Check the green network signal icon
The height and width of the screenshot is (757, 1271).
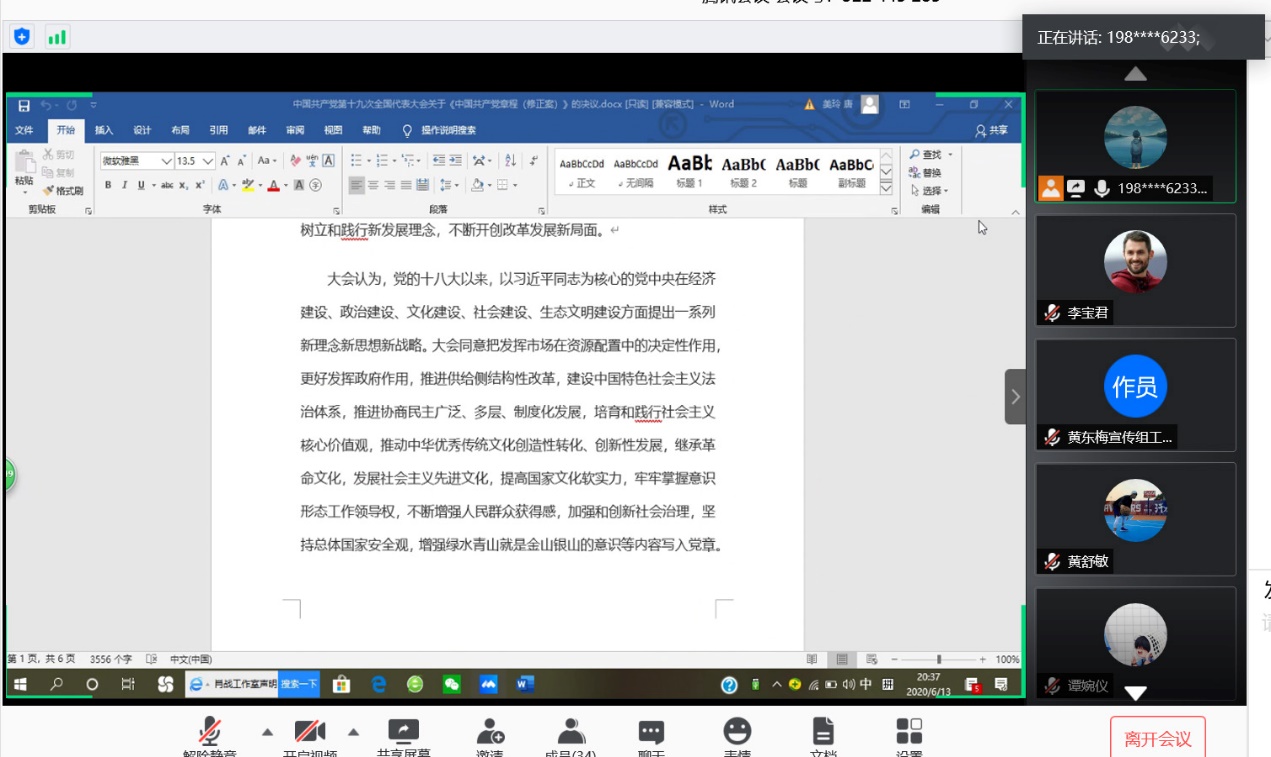57,37
